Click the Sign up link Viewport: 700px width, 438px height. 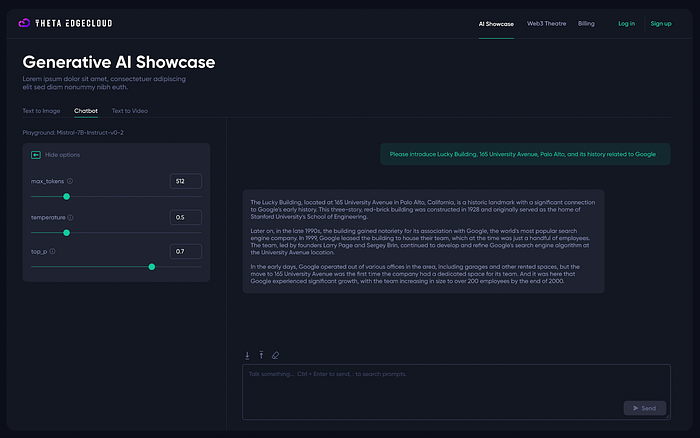click(661, 24)
